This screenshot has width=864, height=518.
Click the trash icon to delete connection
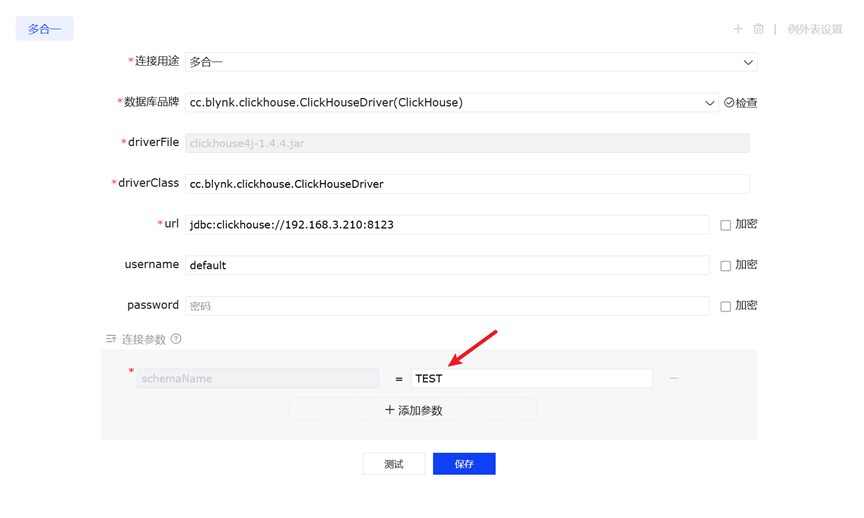tap(758, 29)
